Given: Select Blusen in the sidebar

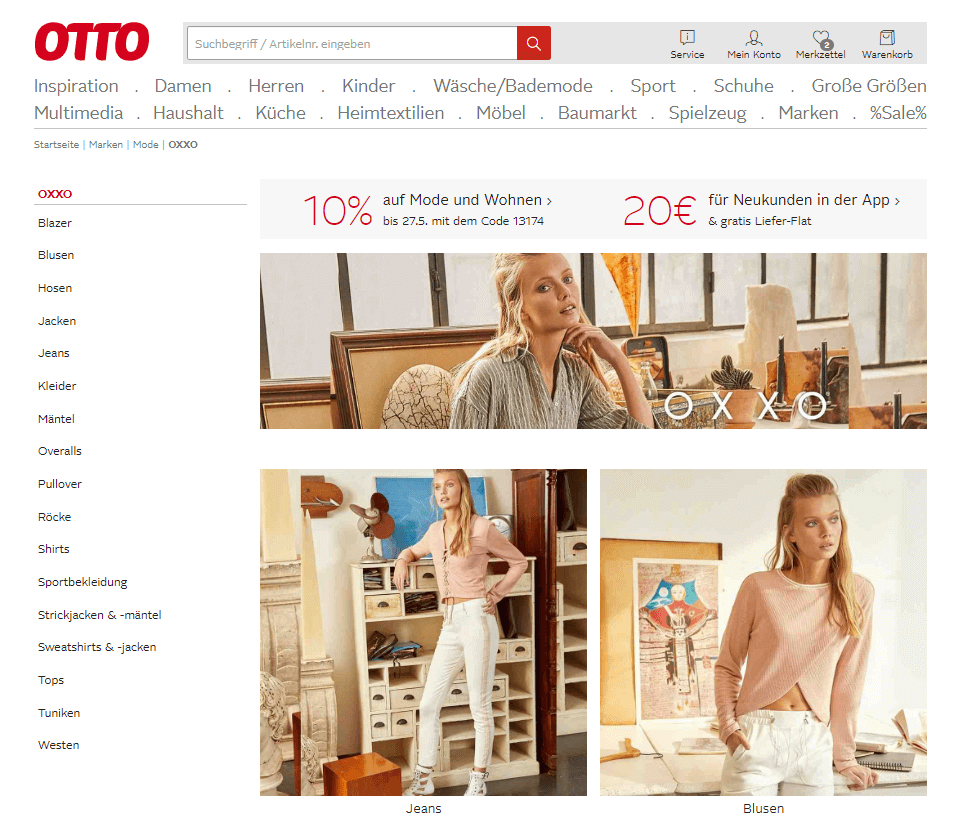Looking at the screenshot, I should 56,255.
